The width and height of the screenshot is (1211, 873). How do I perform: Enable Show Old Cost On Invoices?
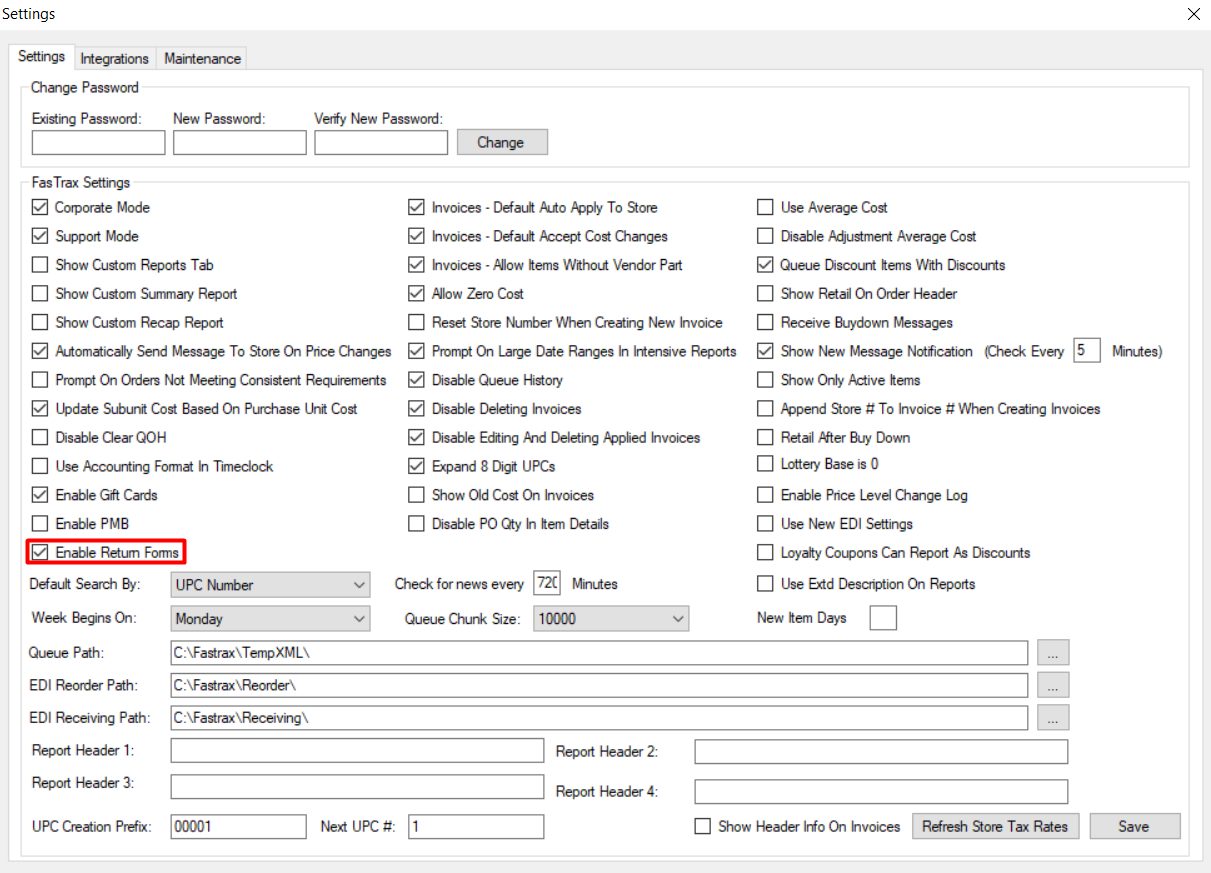tap(417, 495)
